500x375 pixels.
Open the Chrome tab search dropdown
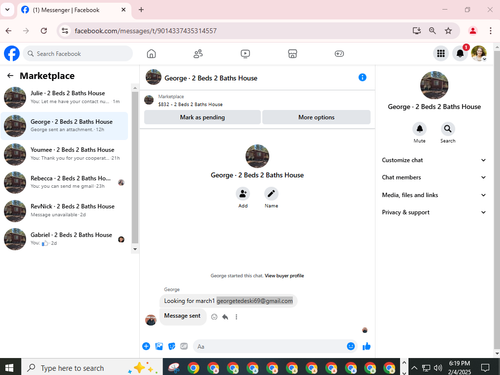click(7, 10)
